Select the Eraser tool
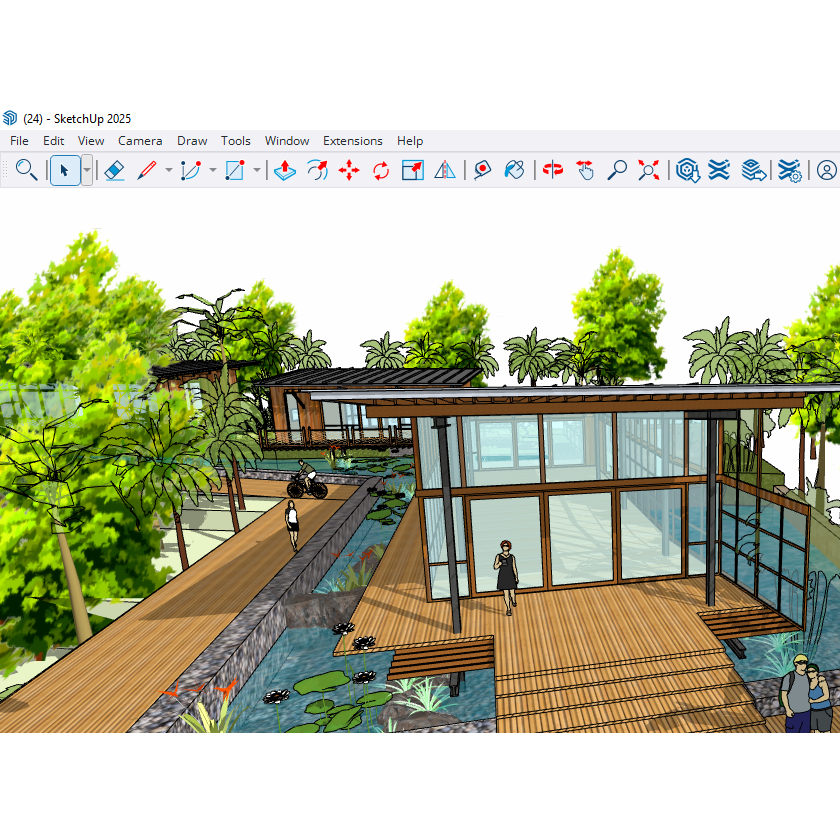Image resolution: width=840 pixels, height=840 pixels. (x=114, y=170)
